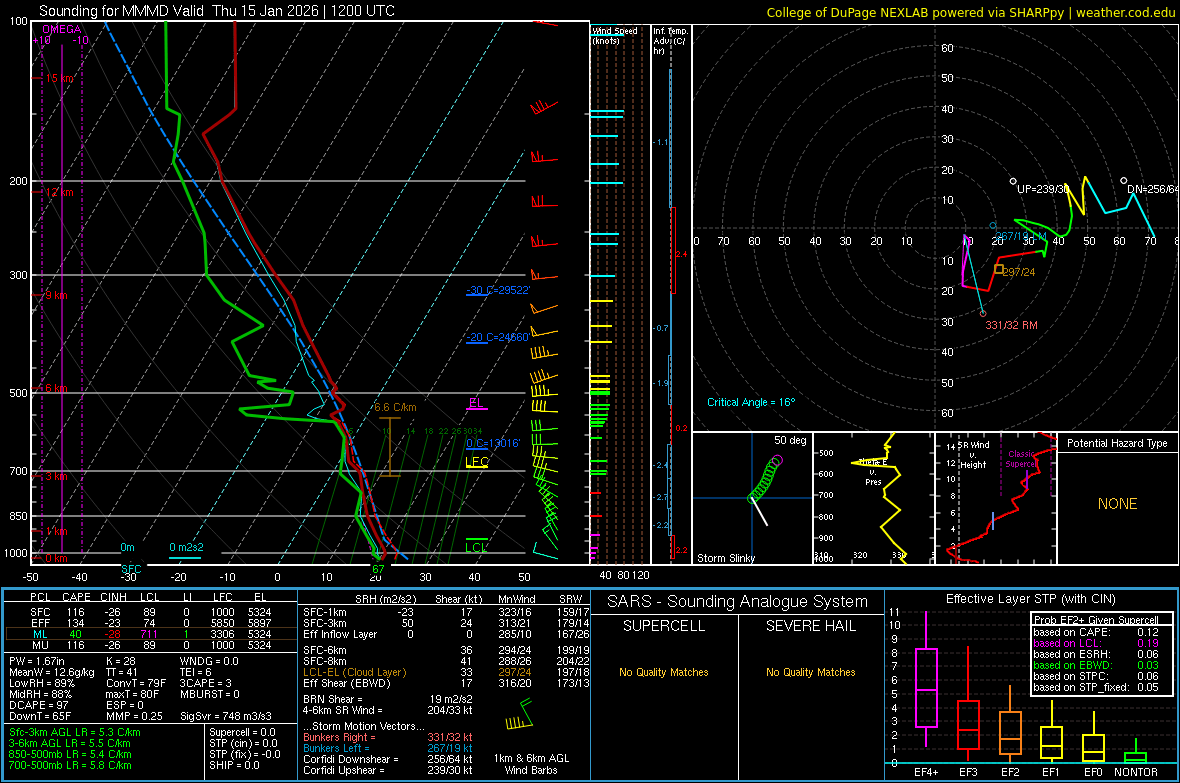Click the 6 km height marker

56,388
